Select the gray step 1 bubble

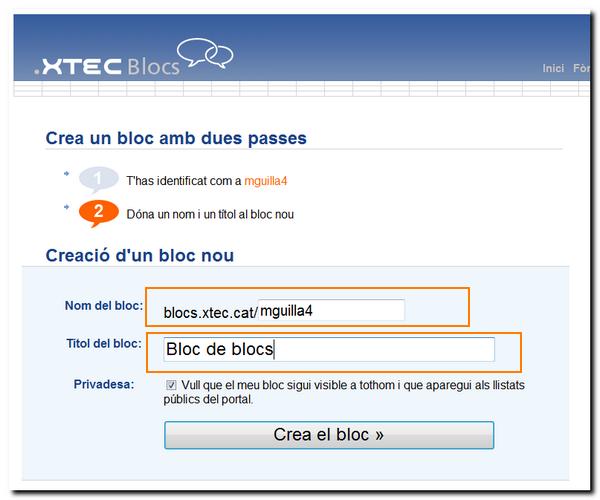coord(98,181)
